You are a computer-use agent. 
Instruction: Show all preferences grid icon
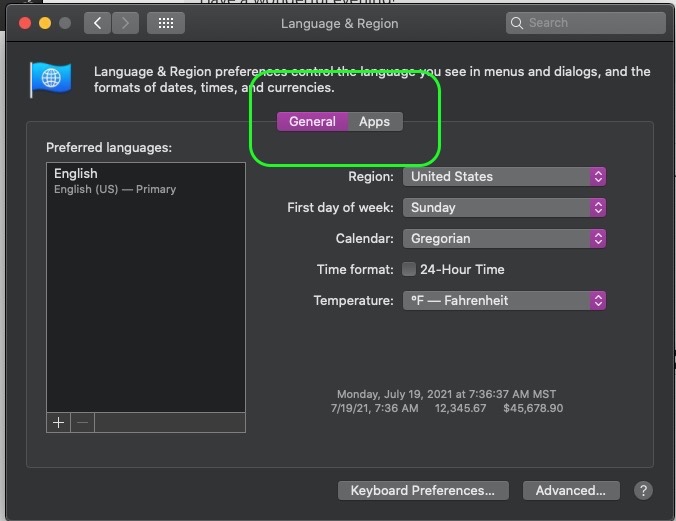coord(166,23)
